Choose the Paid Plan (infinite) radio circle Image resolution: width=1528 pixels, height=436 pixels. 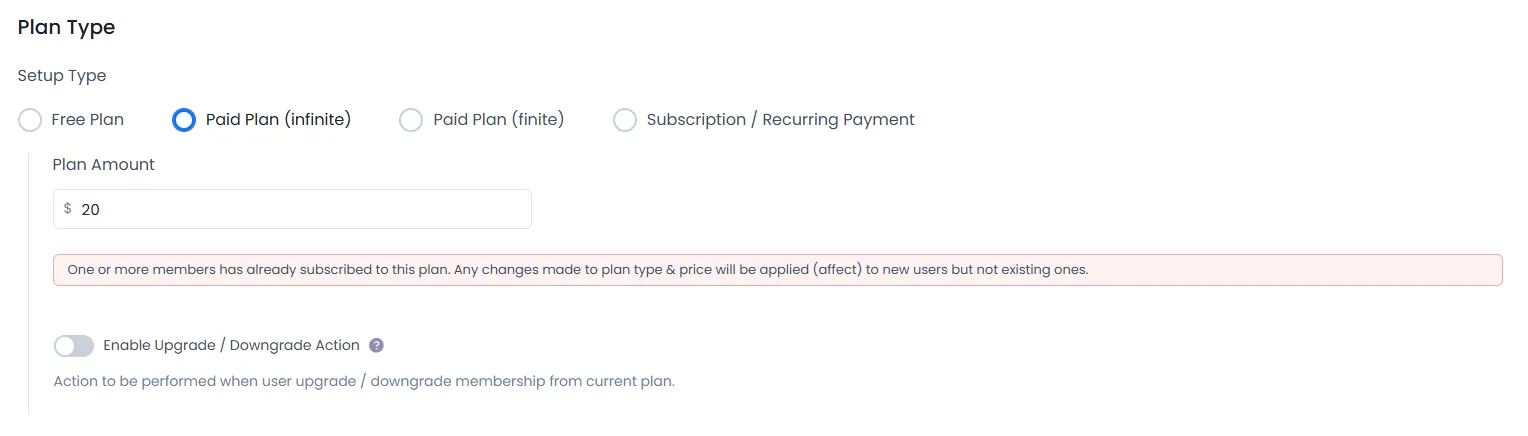point(184,120)
